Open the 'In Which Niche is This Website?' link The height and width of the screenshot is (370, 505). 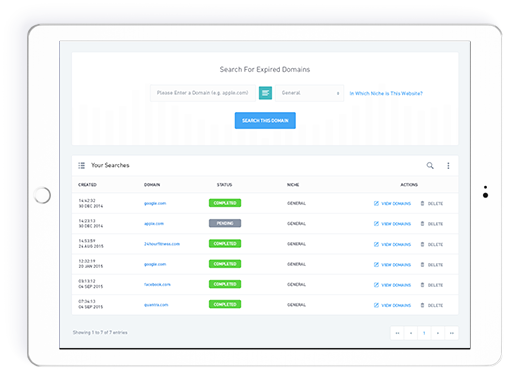[386, 93]
